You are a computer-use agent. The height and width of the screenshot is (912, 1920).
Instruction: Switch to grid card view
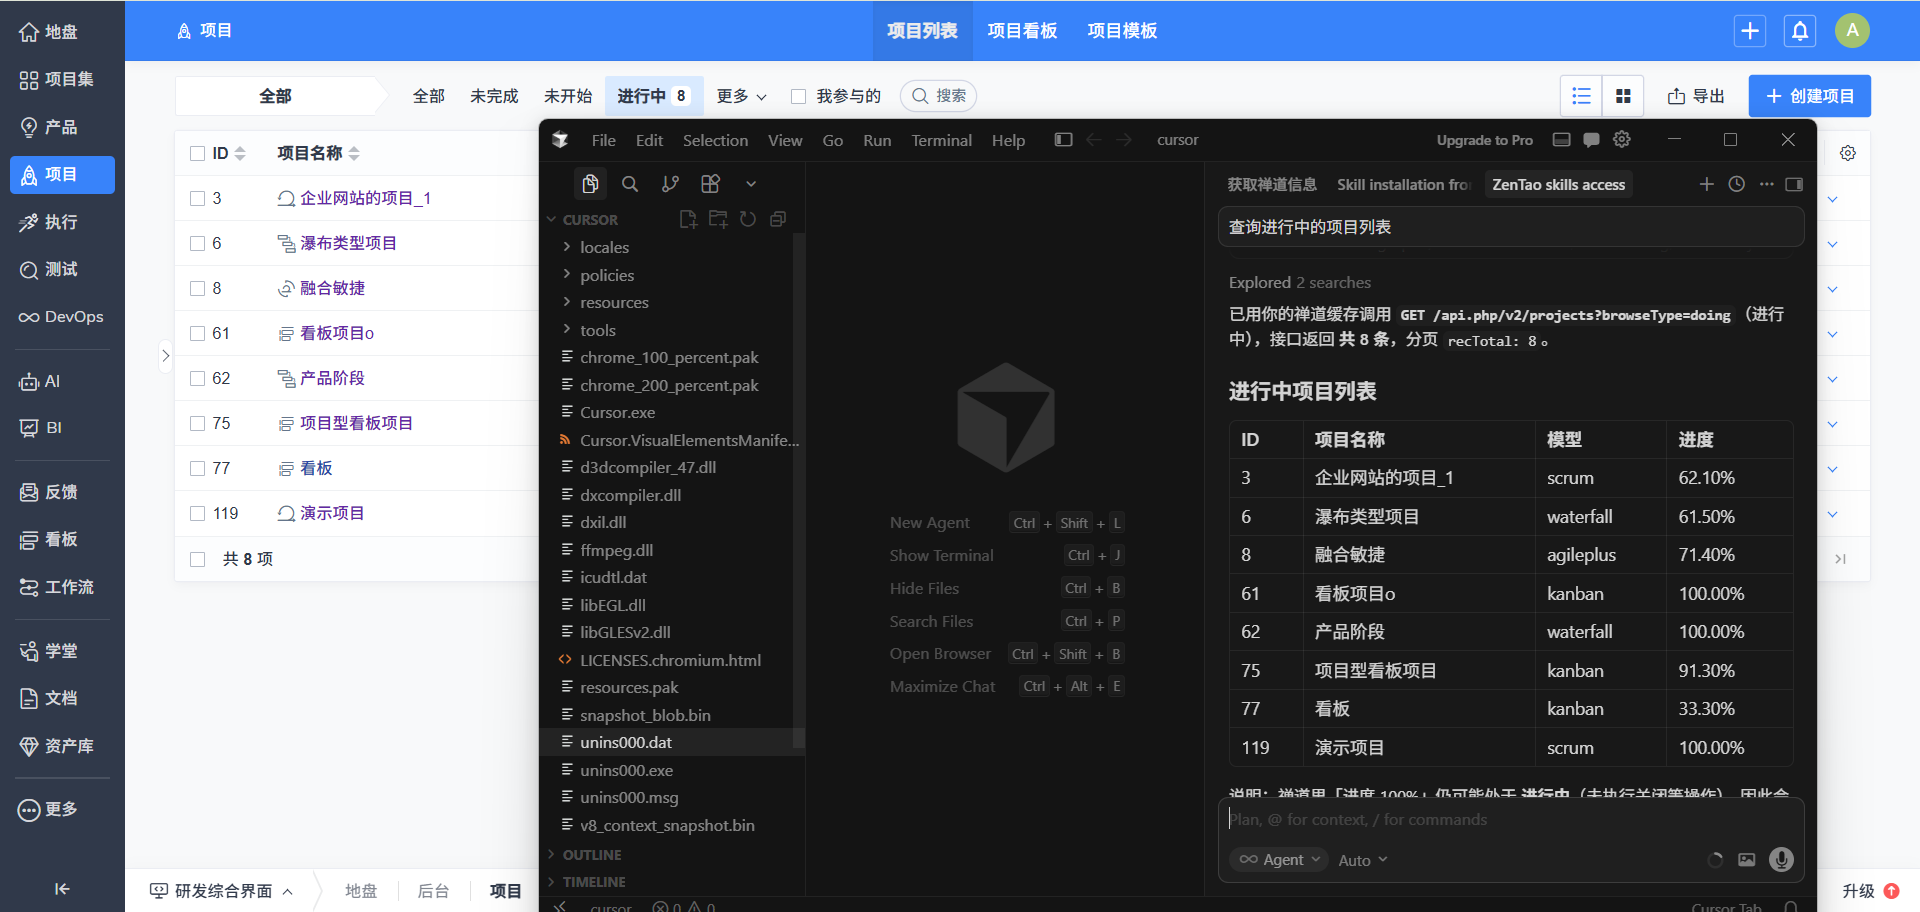[x=1623, y=96]
